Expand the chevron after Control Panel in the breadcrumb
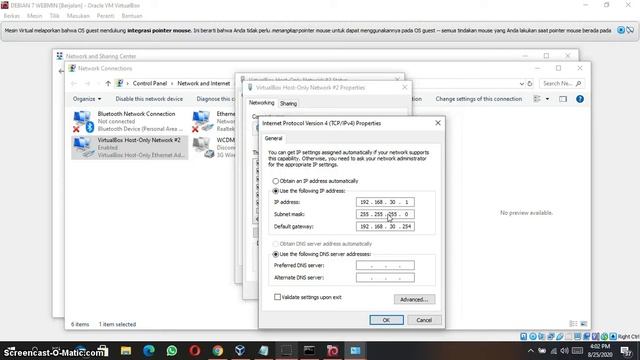Viewport: 640px width, 360px height. tap(172, 83)
